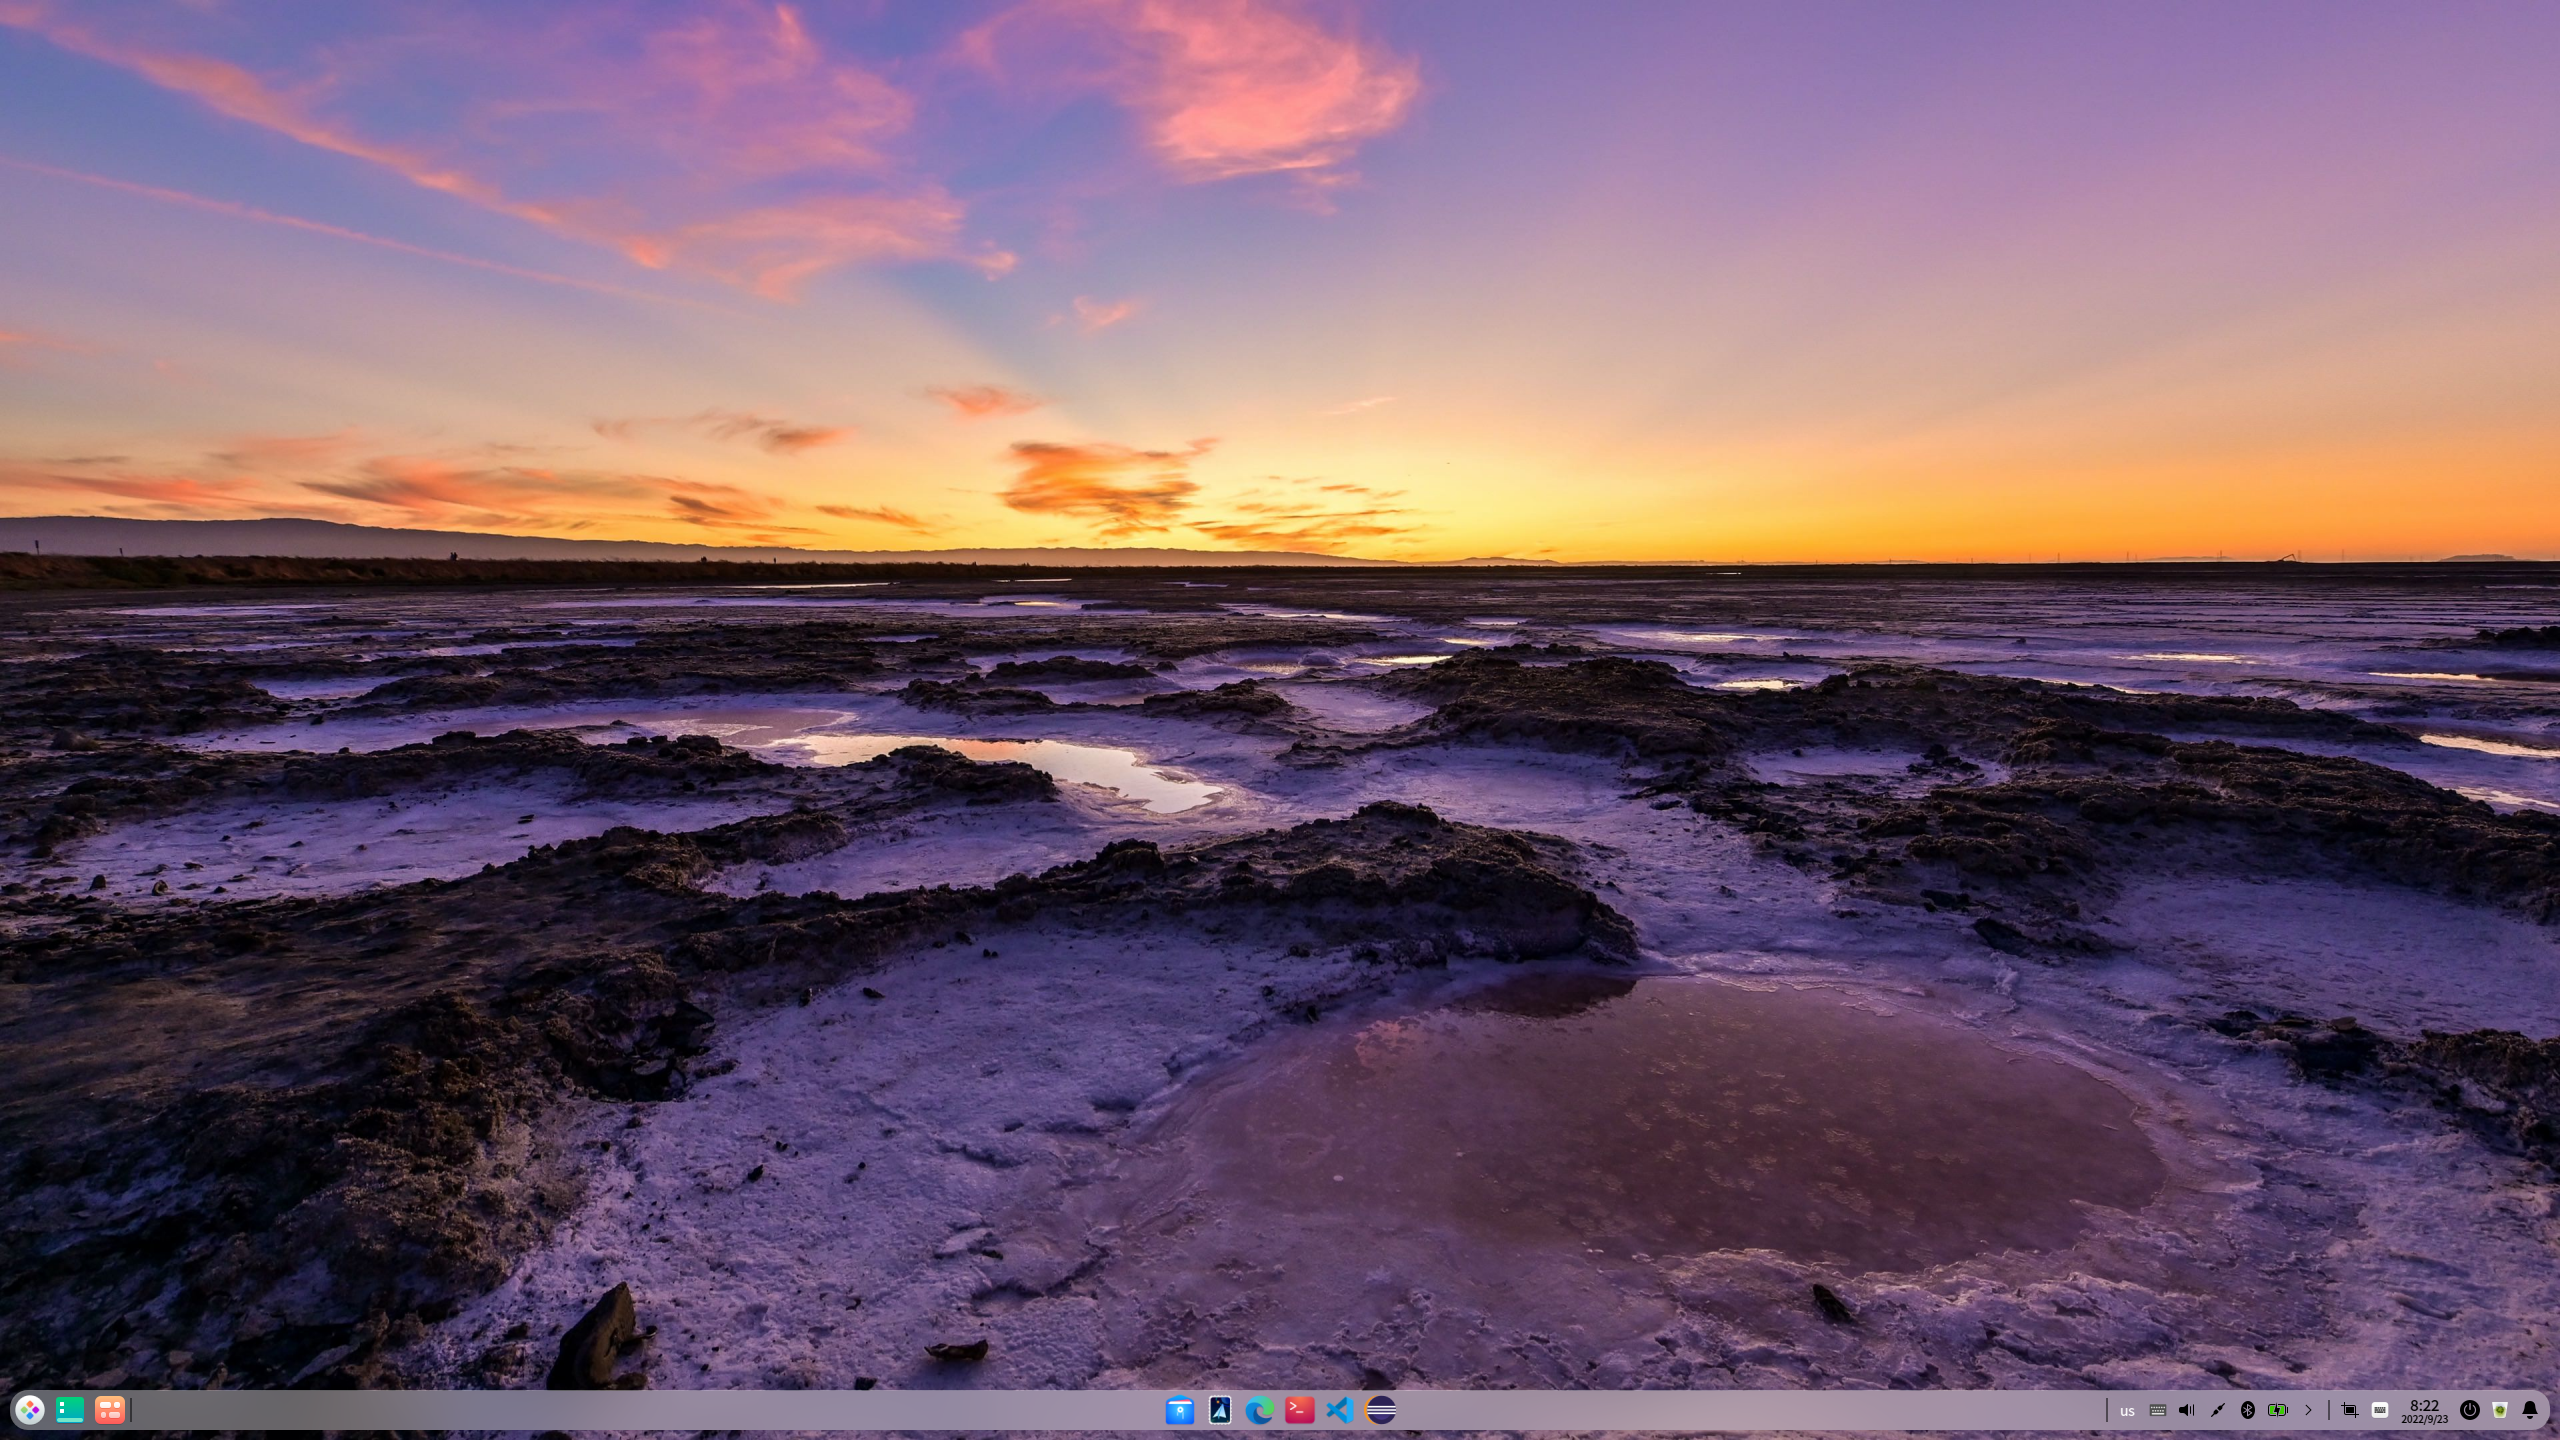The width and height of the screenshot is (2560, 1440).
Task: Open the Control Center orange dock icon
Action: tap(110, 1411)
